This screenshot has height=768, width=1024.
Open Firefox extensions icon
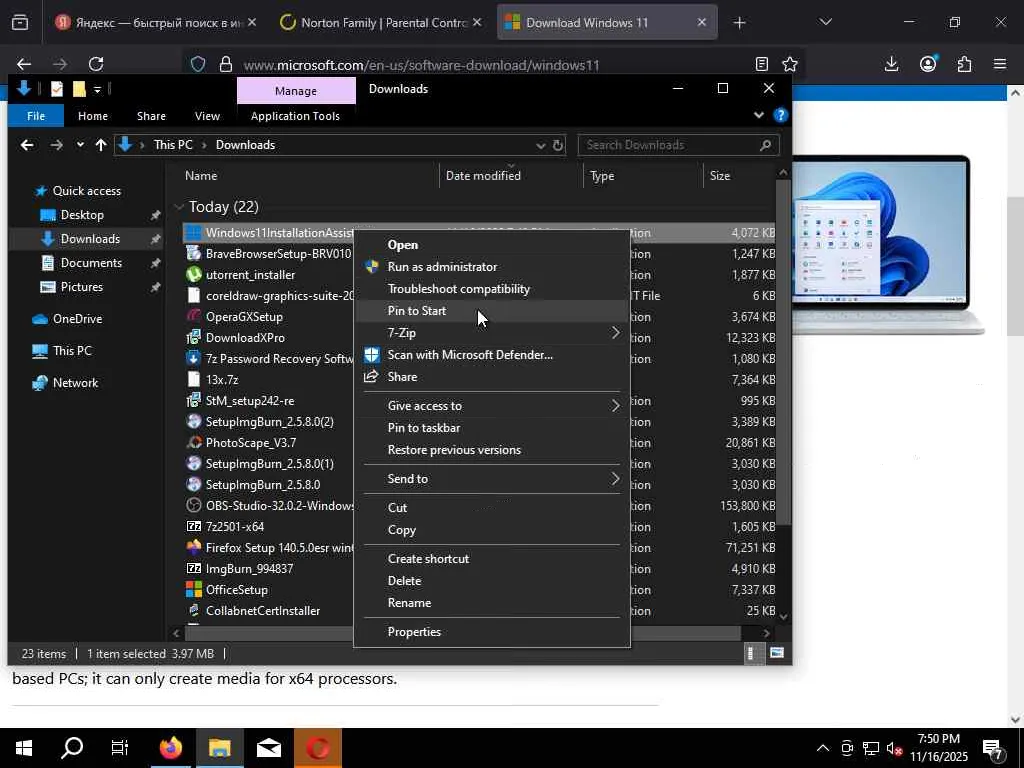tap(964, 64)
